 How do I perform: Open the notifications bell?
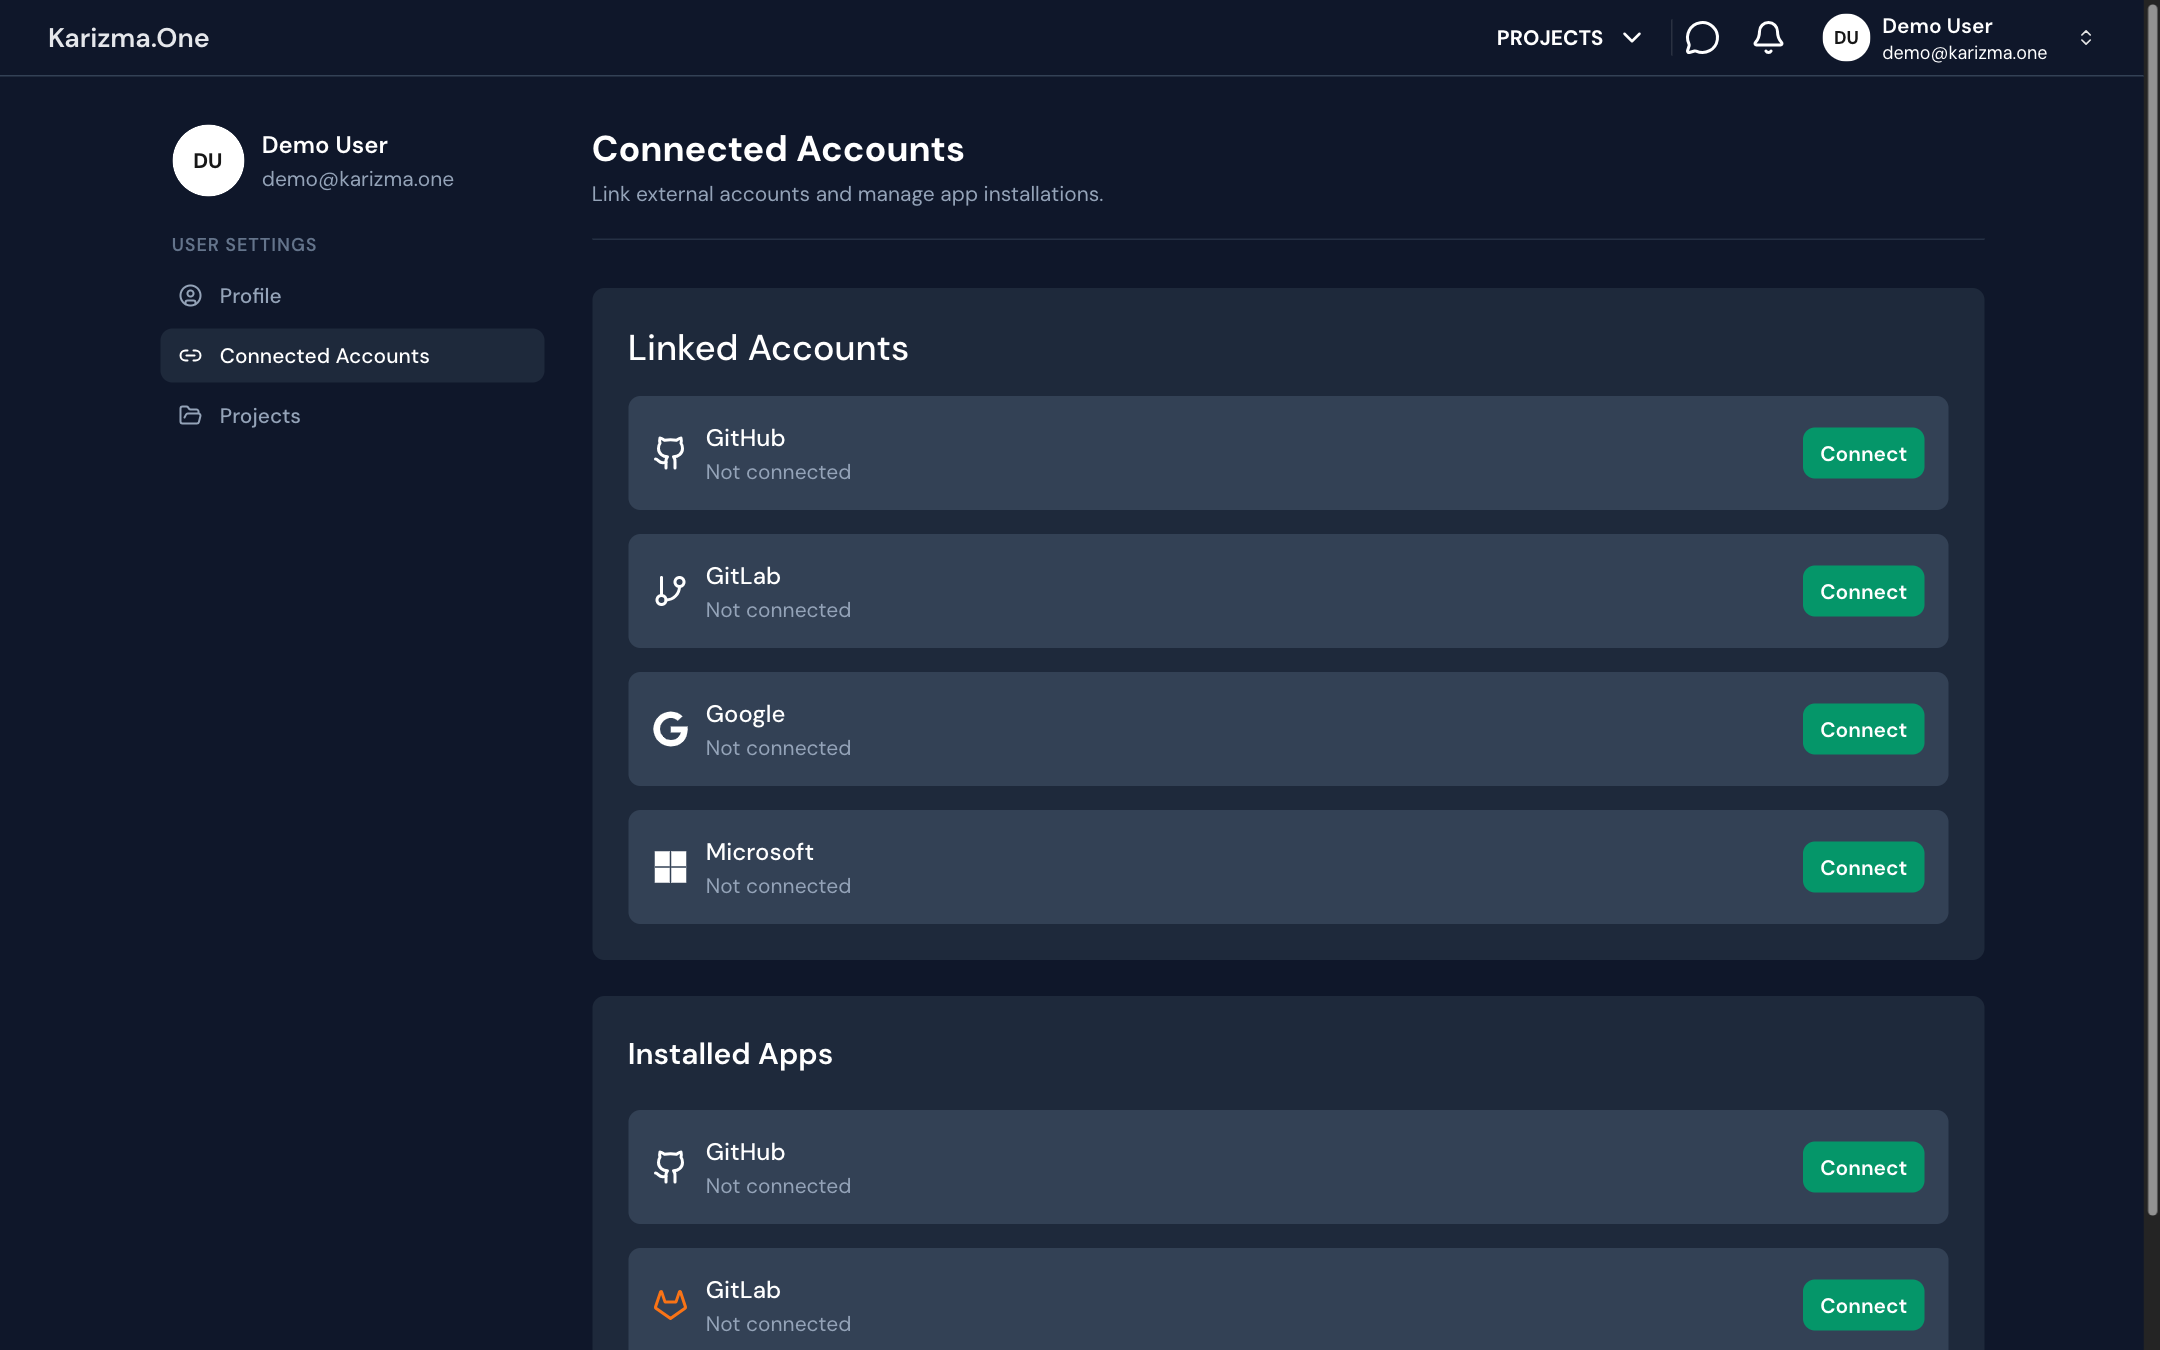[1768, 38]
